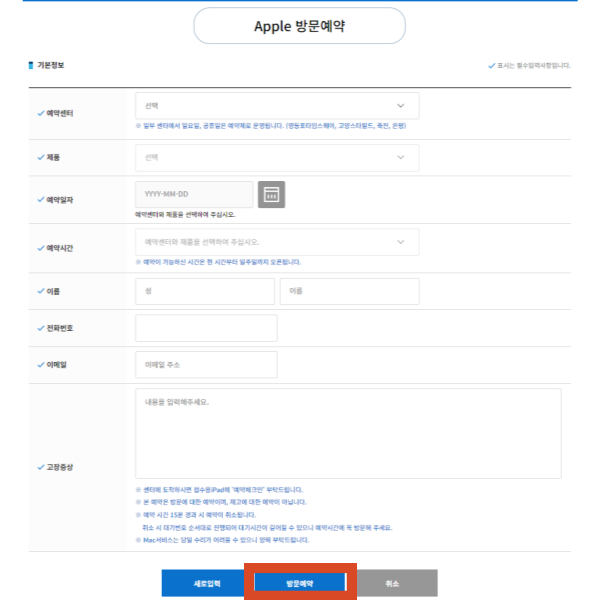
Task: Click the 이메일 row label
Action: click(56, 365)
